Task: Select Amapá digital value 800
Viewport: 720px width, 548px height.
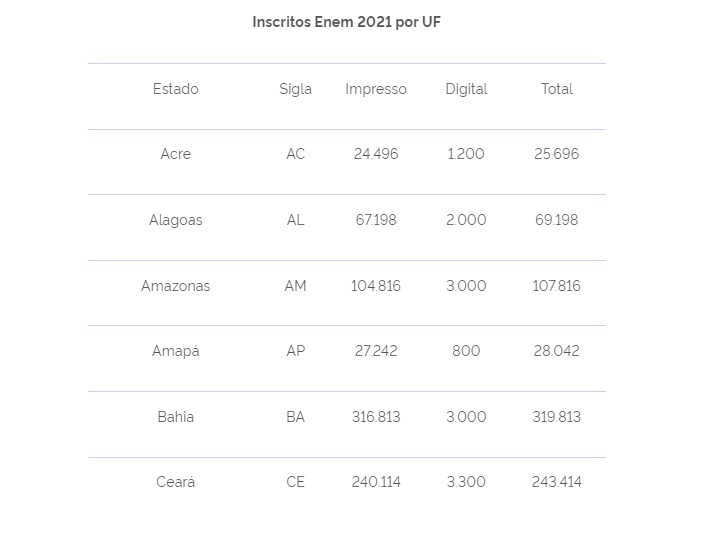Action: [x=466, y=351]
